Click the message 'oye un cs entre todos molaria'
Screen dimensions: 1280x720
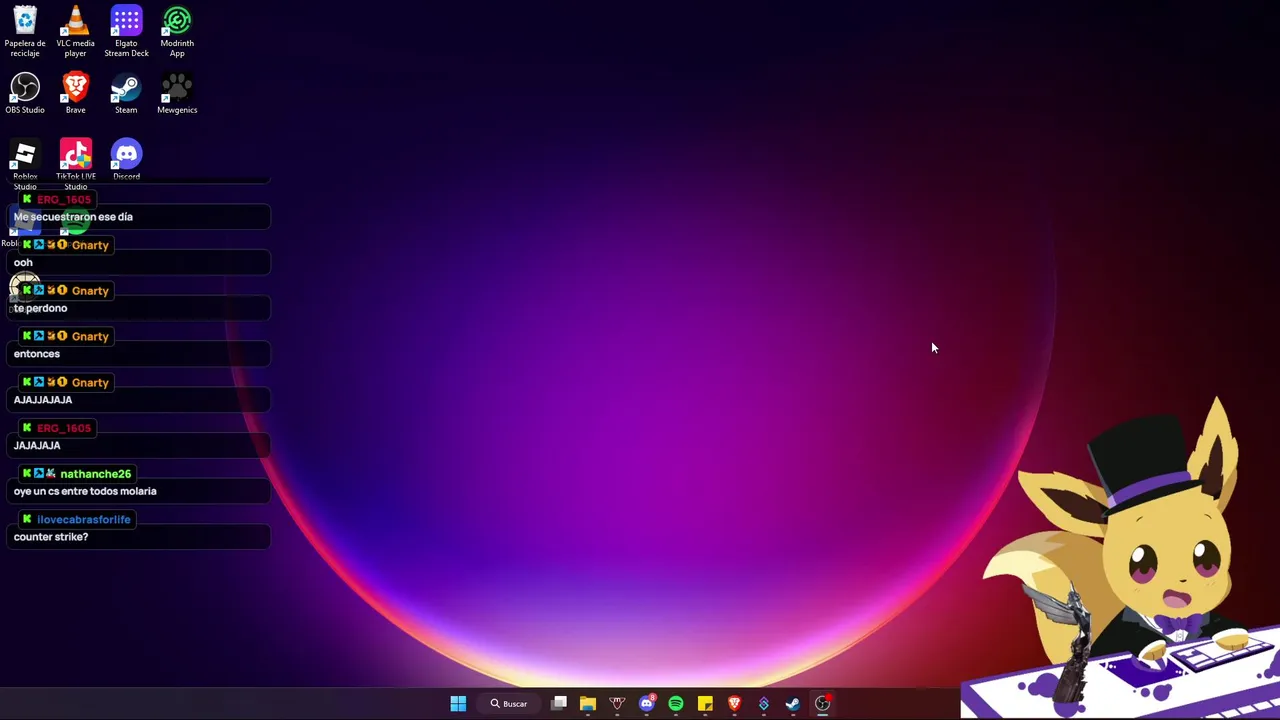click(x=85, y=491)
